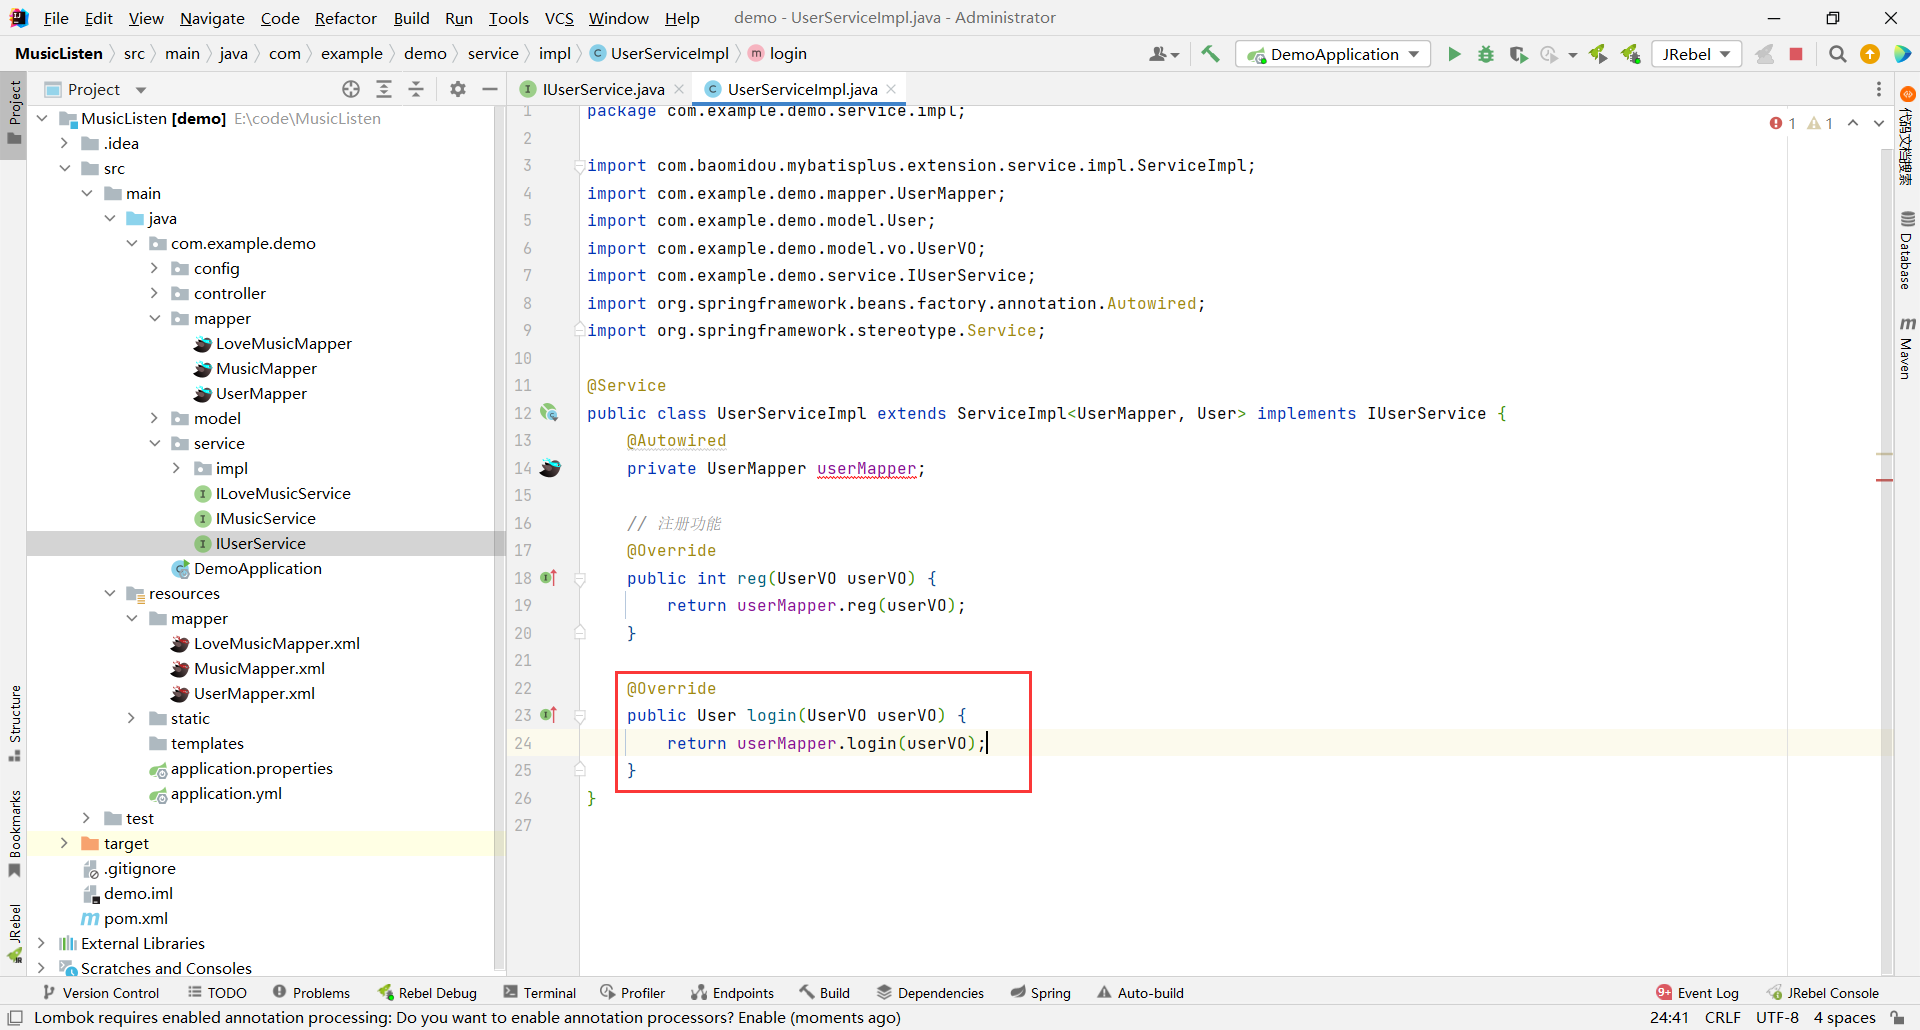This screenshot has height=1030, width=1920.
Task: Collapse the mapper package node
Action: click(154, 318)
